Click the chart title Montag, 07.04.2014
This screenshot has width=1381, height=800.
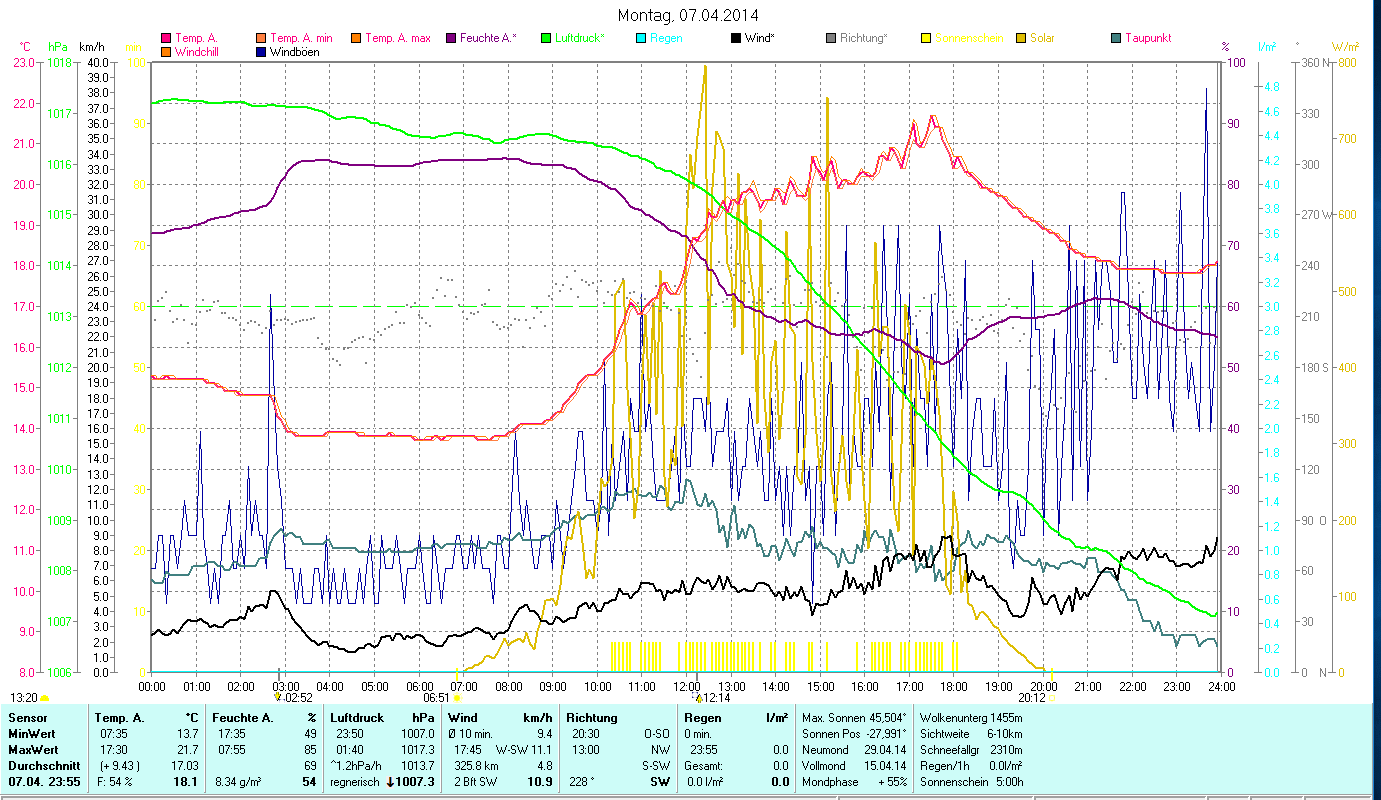click(688, 15)
